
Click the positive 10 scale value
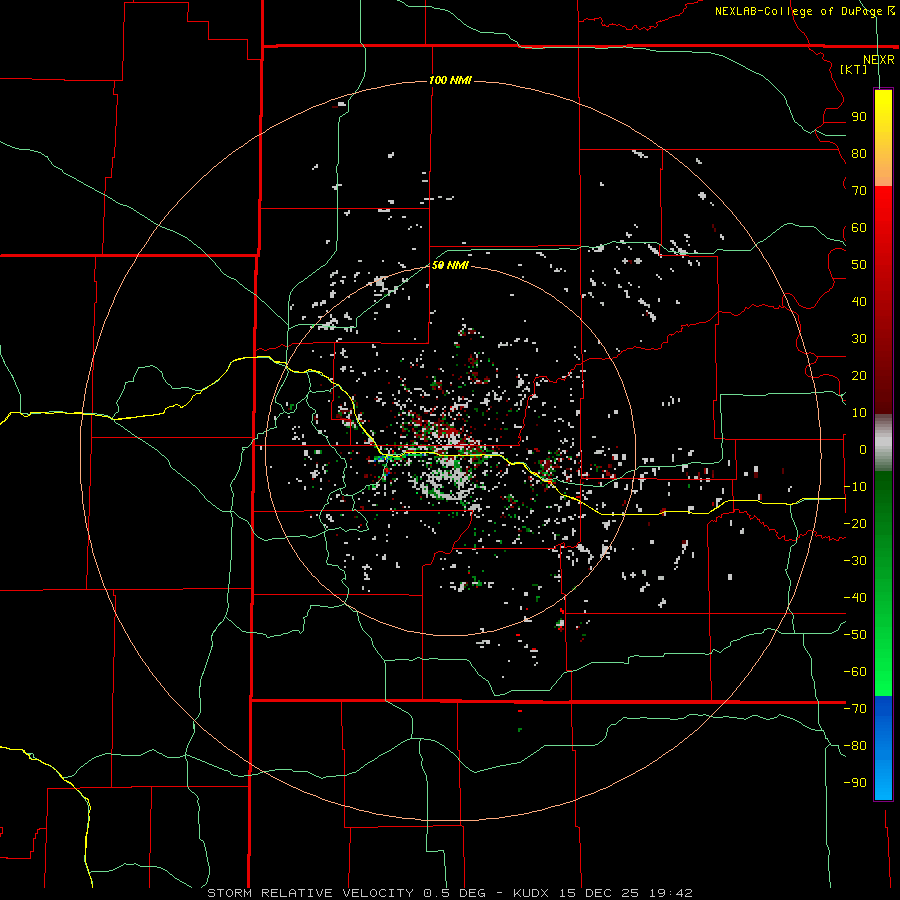pos(859,413)
